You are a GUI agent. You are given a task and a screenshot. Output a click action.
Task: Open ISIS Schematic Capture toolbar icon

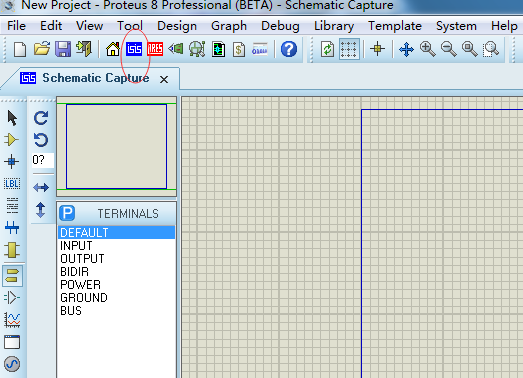tap(134, 49)
